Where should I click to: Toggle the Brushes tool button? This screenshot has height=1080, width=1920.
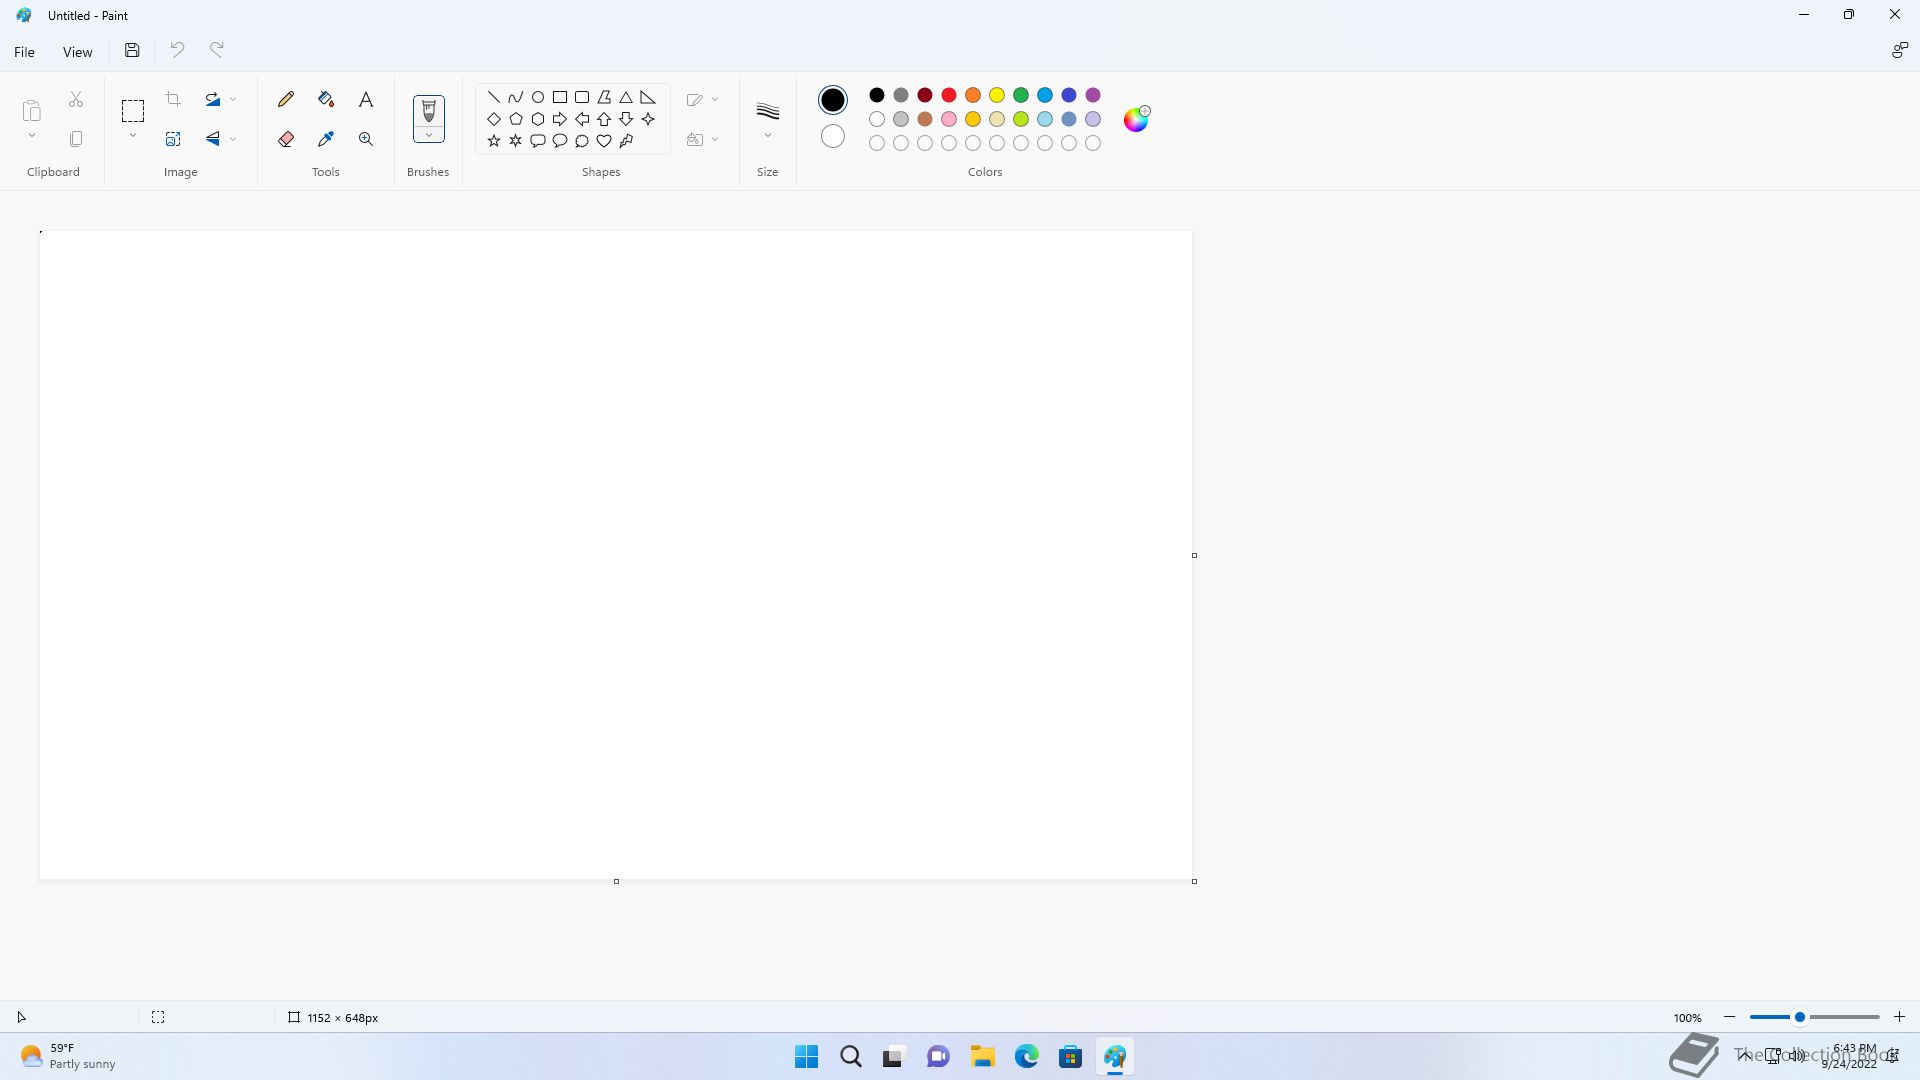(x=428, y=110)
